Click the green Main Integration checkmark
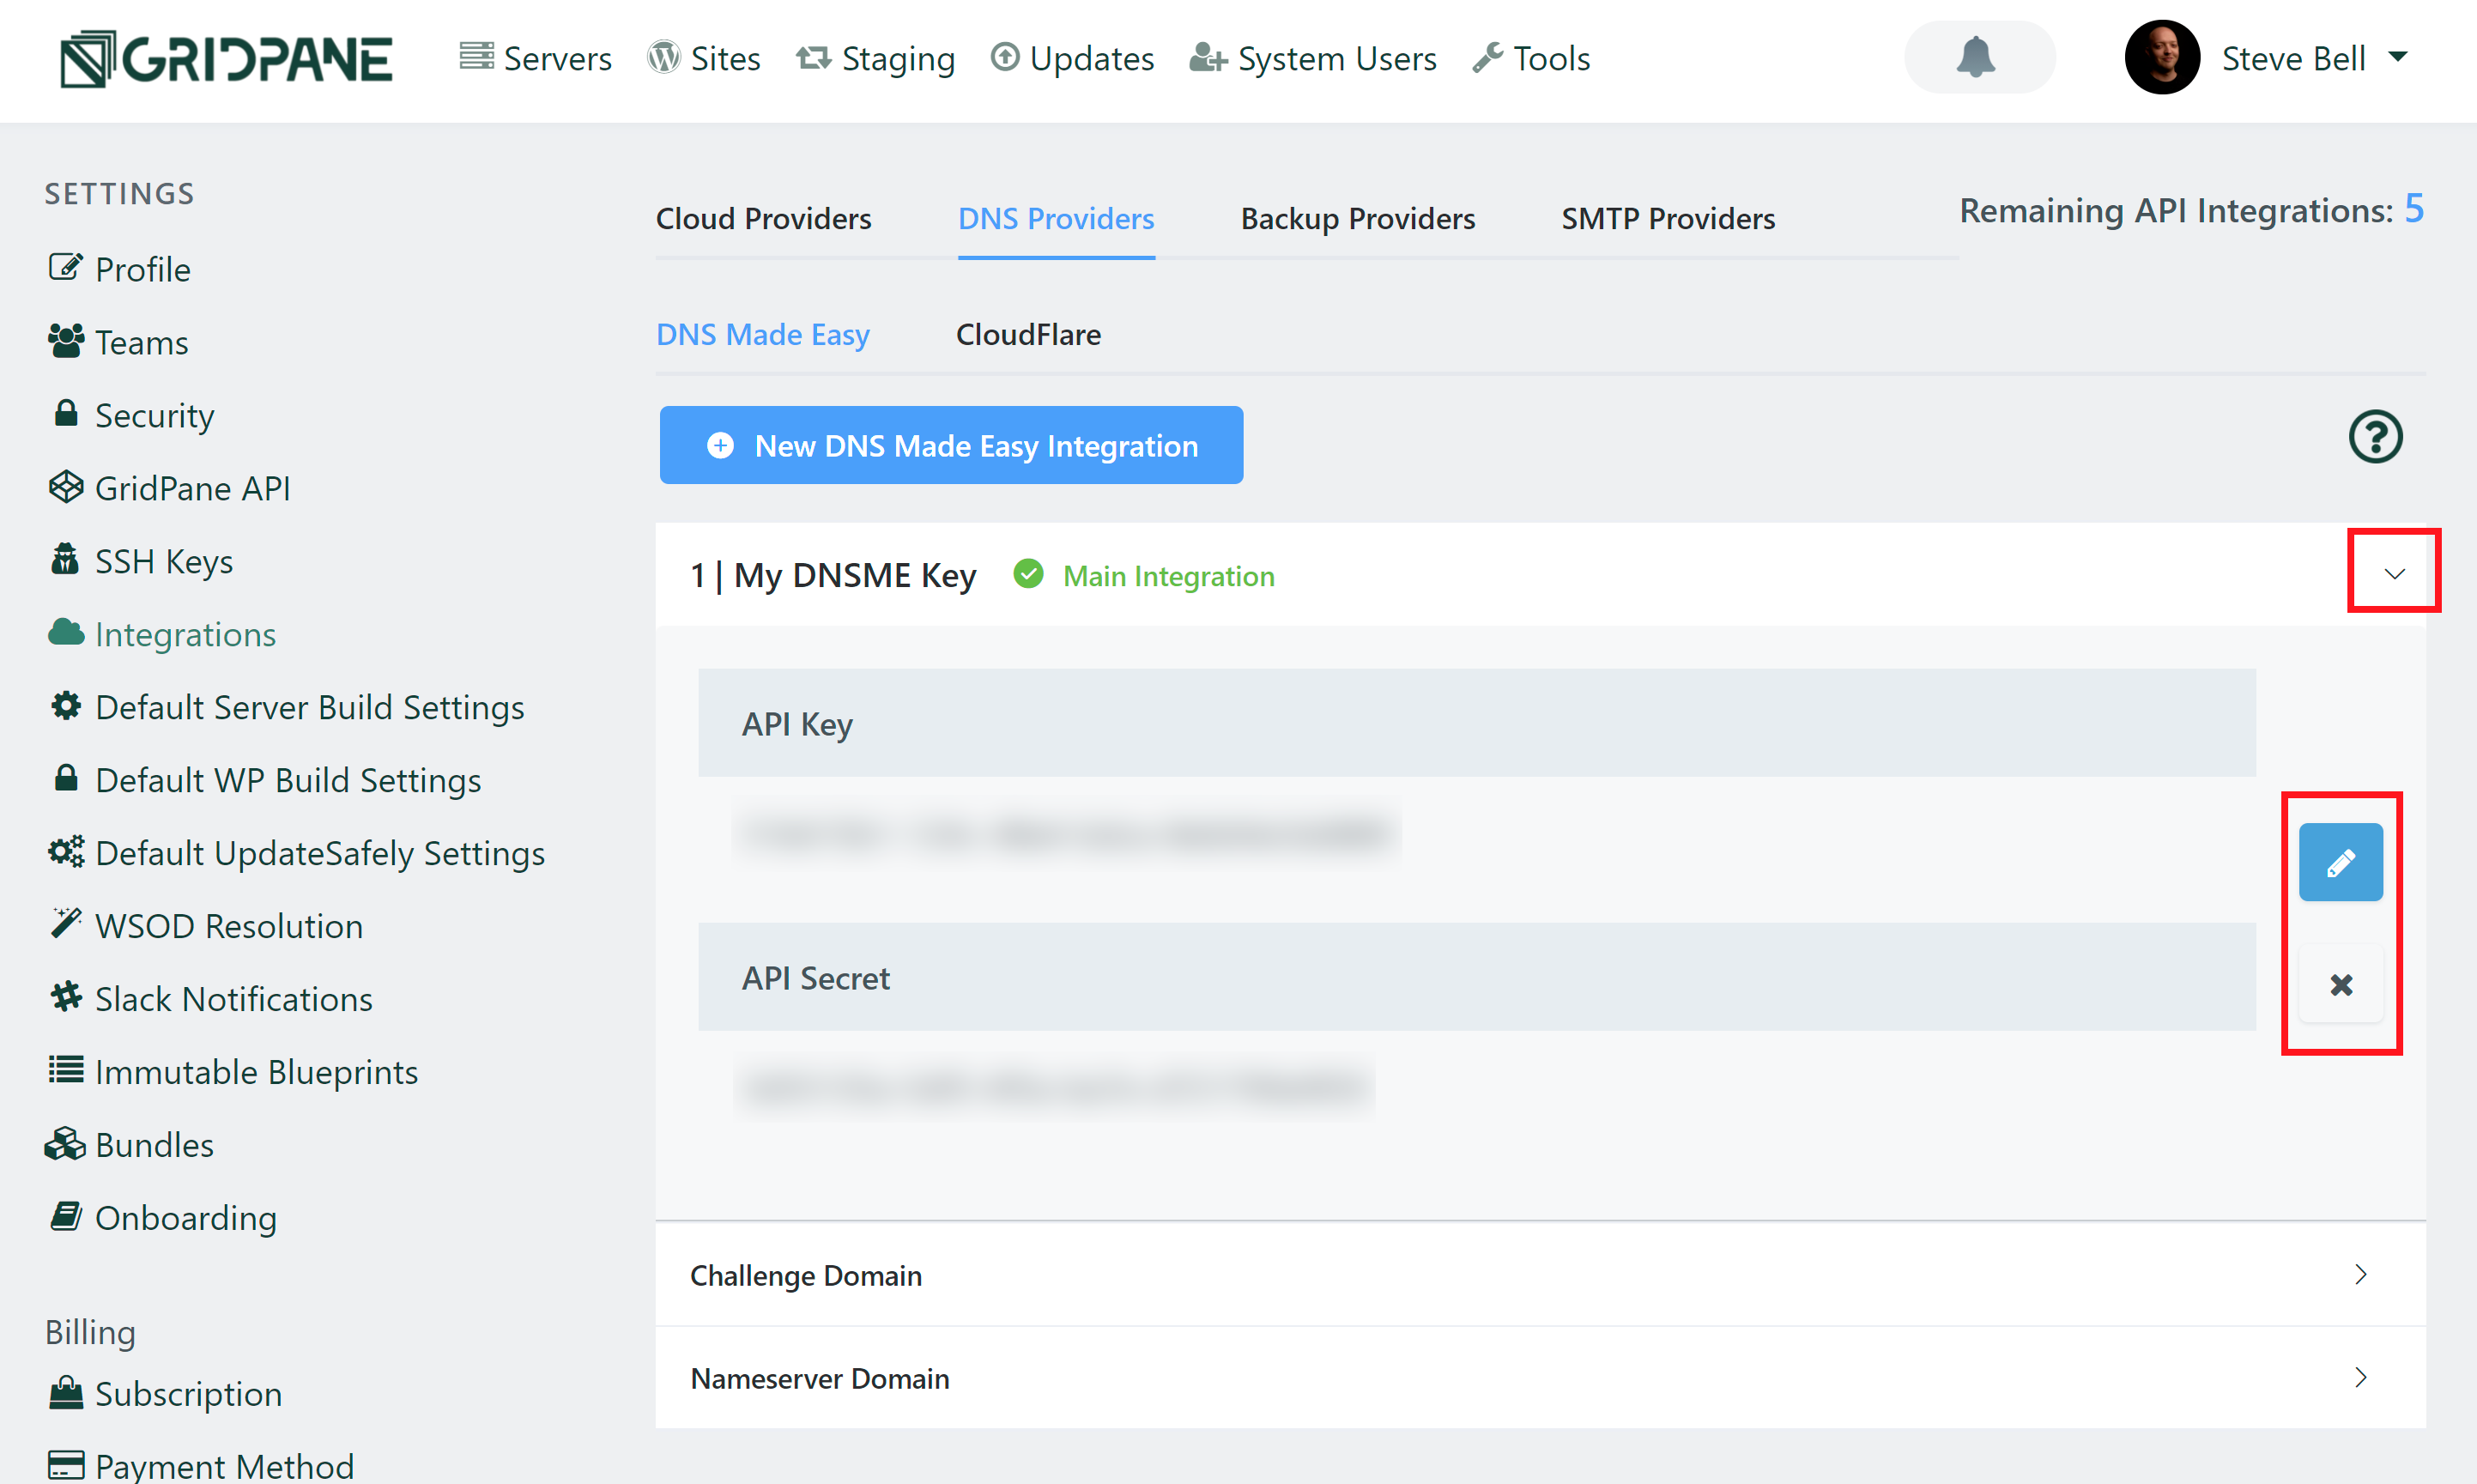Screen dimensions: 2477x1484 (x=1028, y=574)
